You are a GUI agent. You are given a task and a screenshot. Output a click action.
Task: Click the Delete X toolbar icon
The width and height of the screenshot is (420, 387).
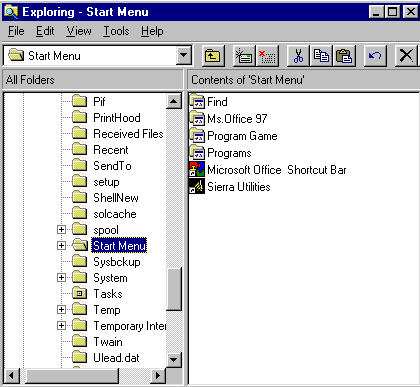pos(406,56)
